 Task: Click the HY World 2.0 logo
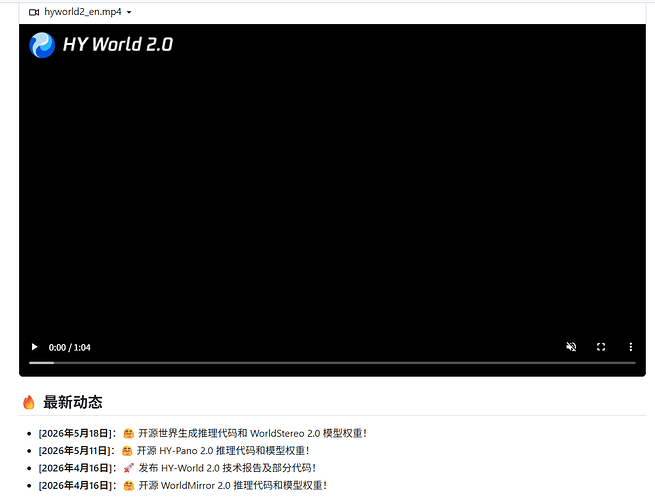101,45
